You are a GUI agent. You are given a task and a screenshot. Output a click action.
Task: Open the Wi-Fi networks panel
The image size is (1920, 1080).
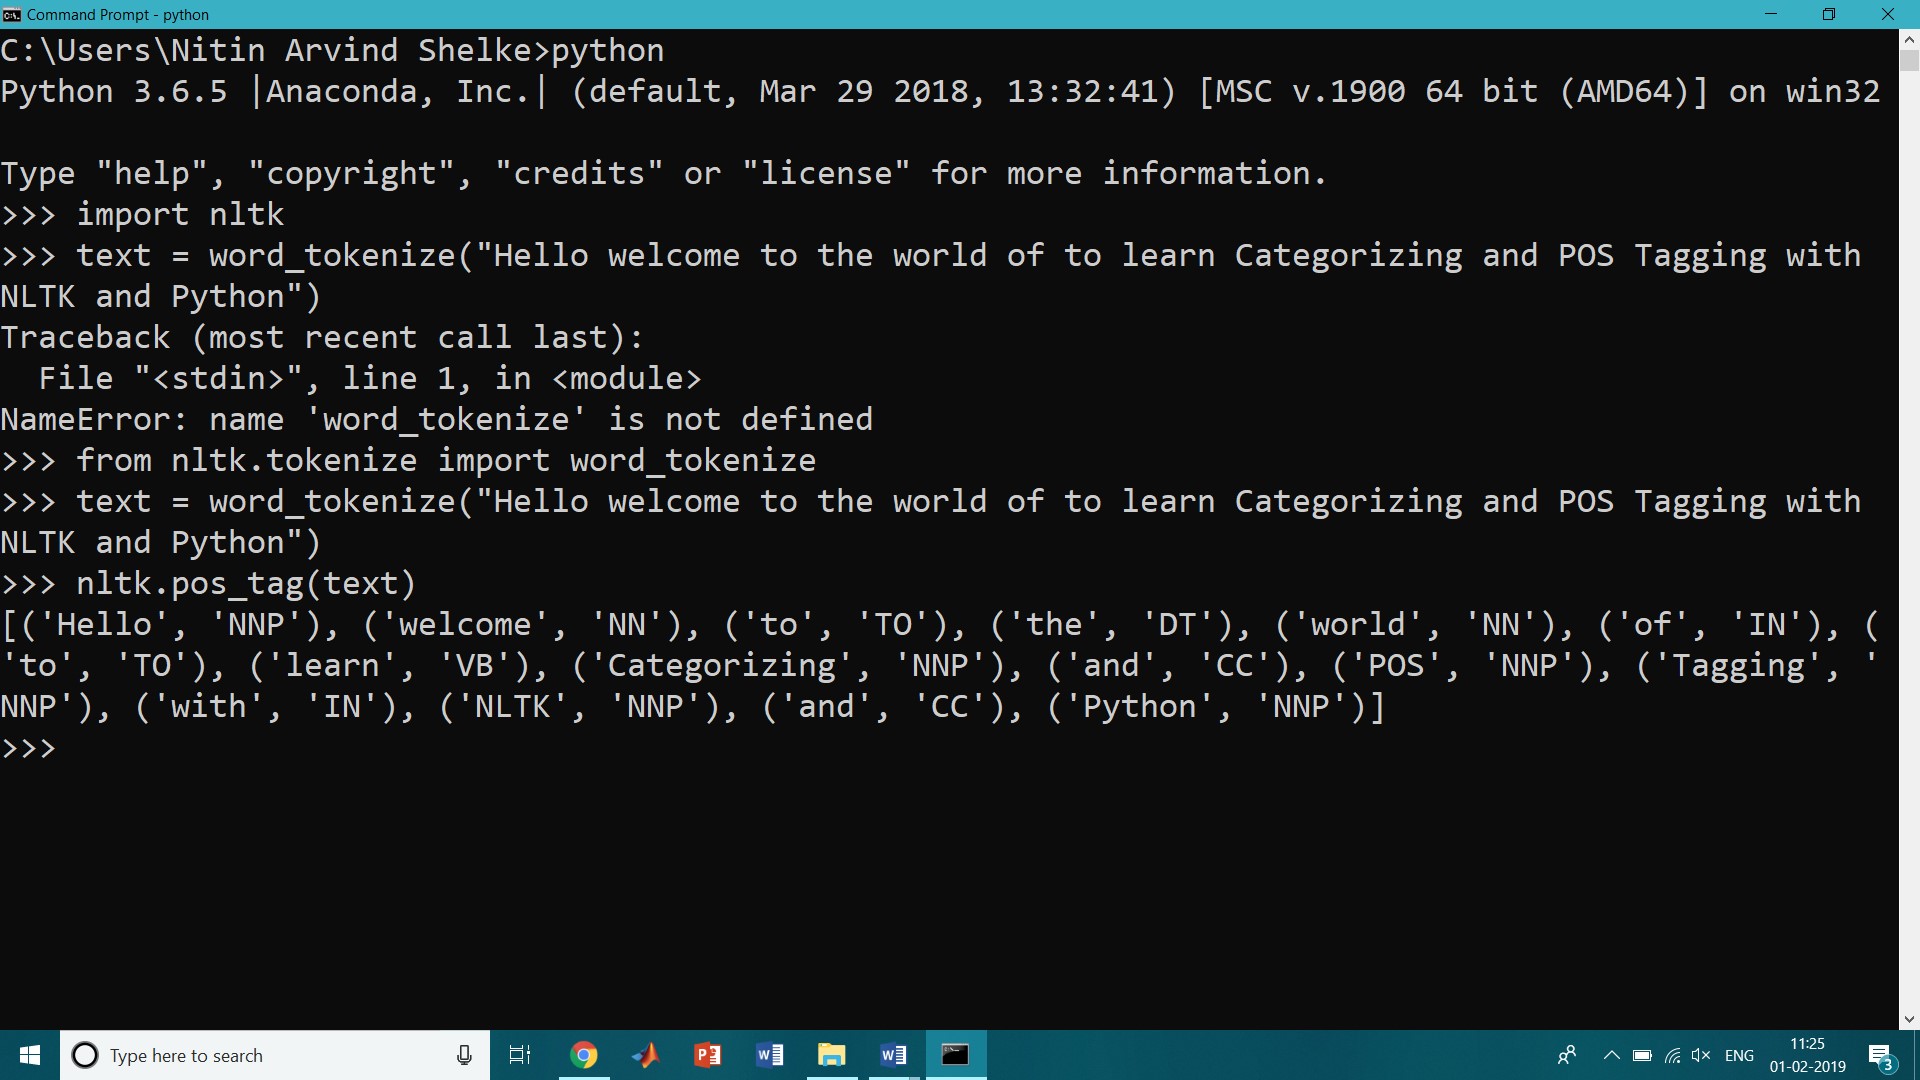[x=1672, y=1055]
